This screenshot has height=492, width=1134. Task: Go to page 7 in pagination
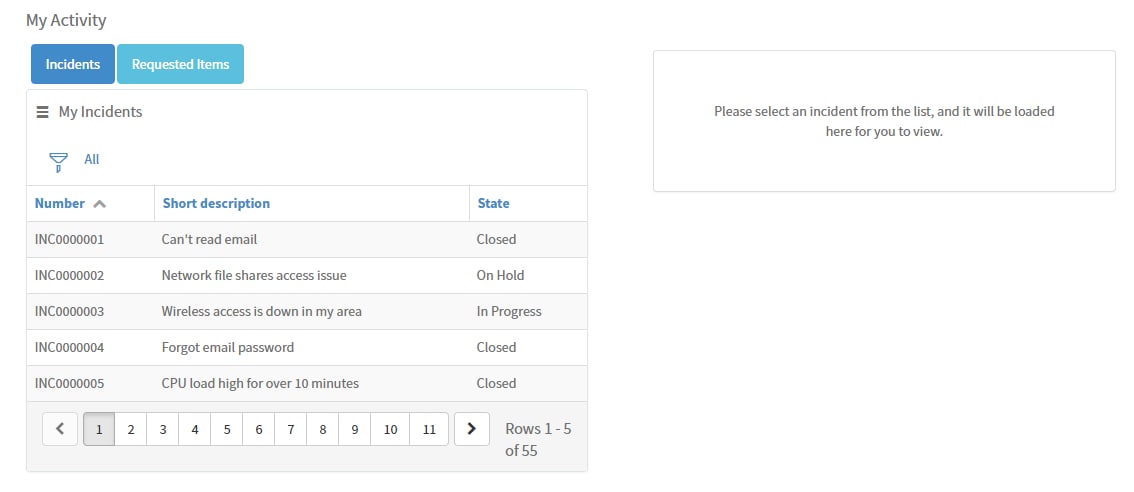point(291,429)
